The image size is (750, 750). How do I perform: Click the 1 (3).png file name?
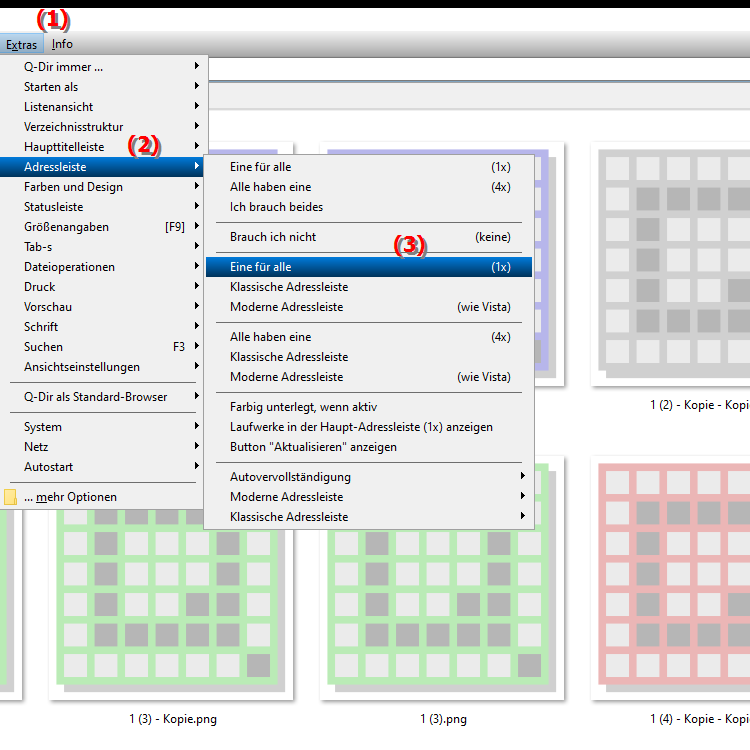tap(443, 719)
